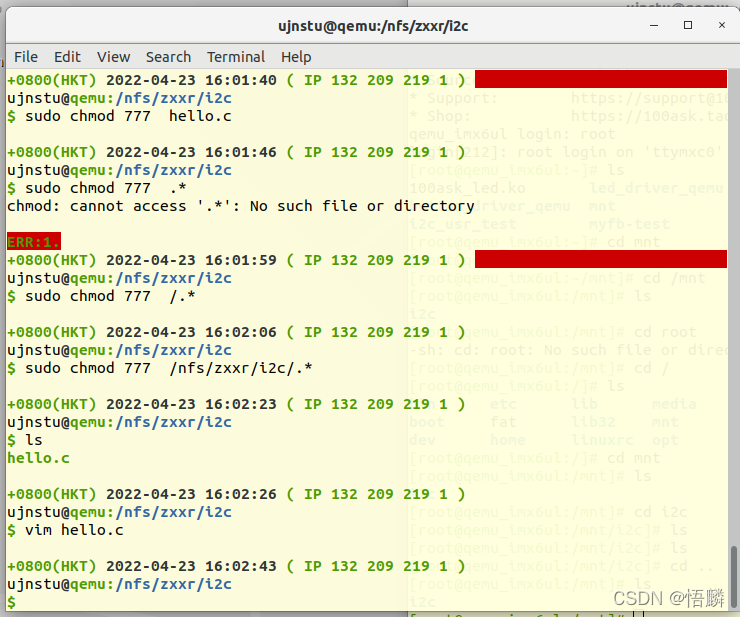Screen dimensions: 740x617
Task: Open the Edit menu
Action: 67,57
